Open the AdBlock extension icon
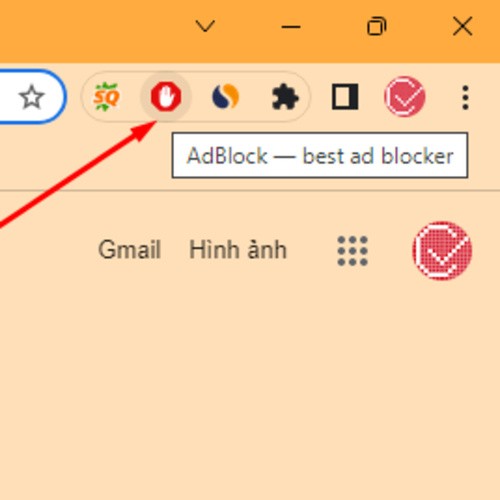 [x=166, y=97]
